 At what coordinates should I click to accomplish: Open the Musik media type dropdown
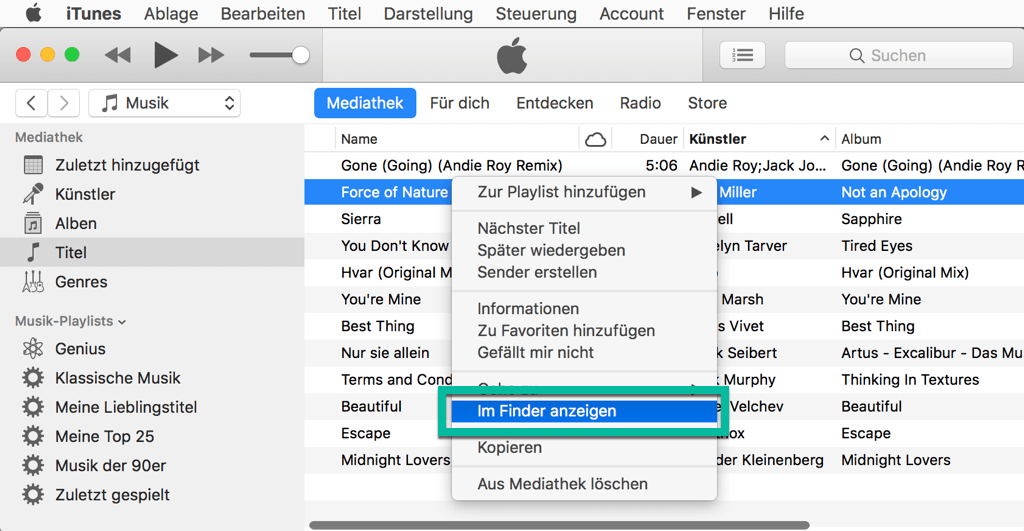click(165, 103)
